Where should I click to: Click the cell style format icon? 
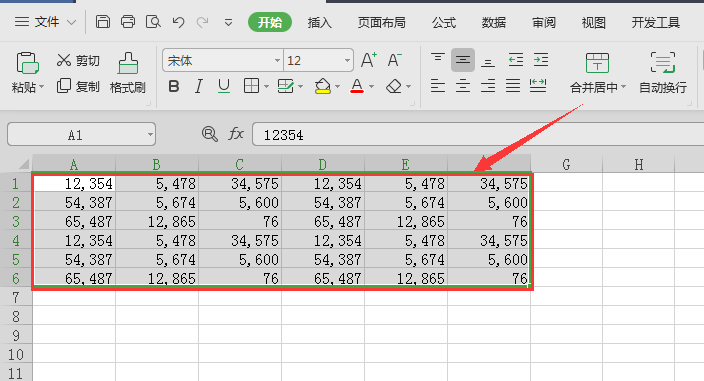[x=286, y=86]
